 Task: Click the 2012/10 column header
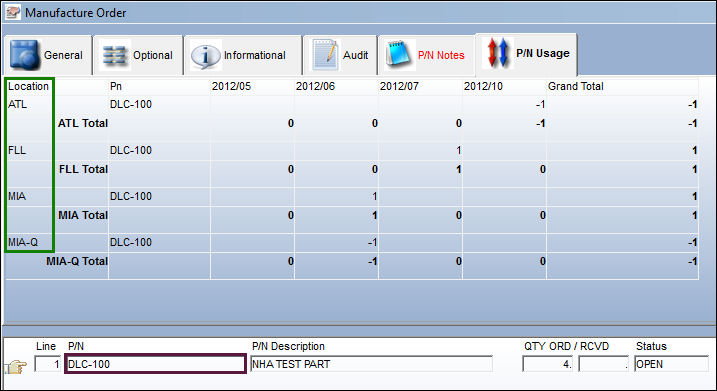tap(483, 86)
